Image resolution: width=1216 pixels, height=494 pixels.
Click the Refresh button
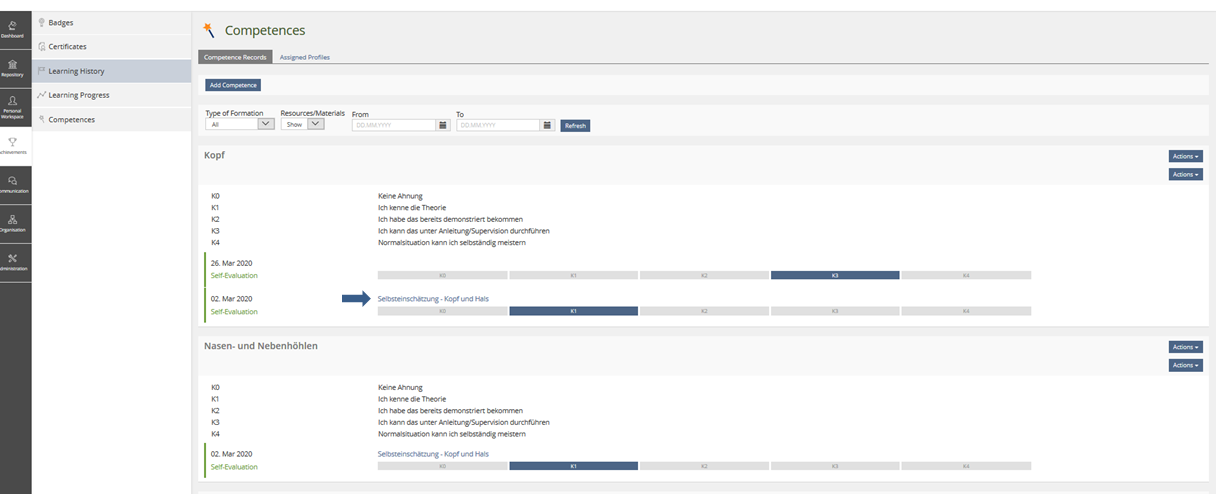pos(575,126)
